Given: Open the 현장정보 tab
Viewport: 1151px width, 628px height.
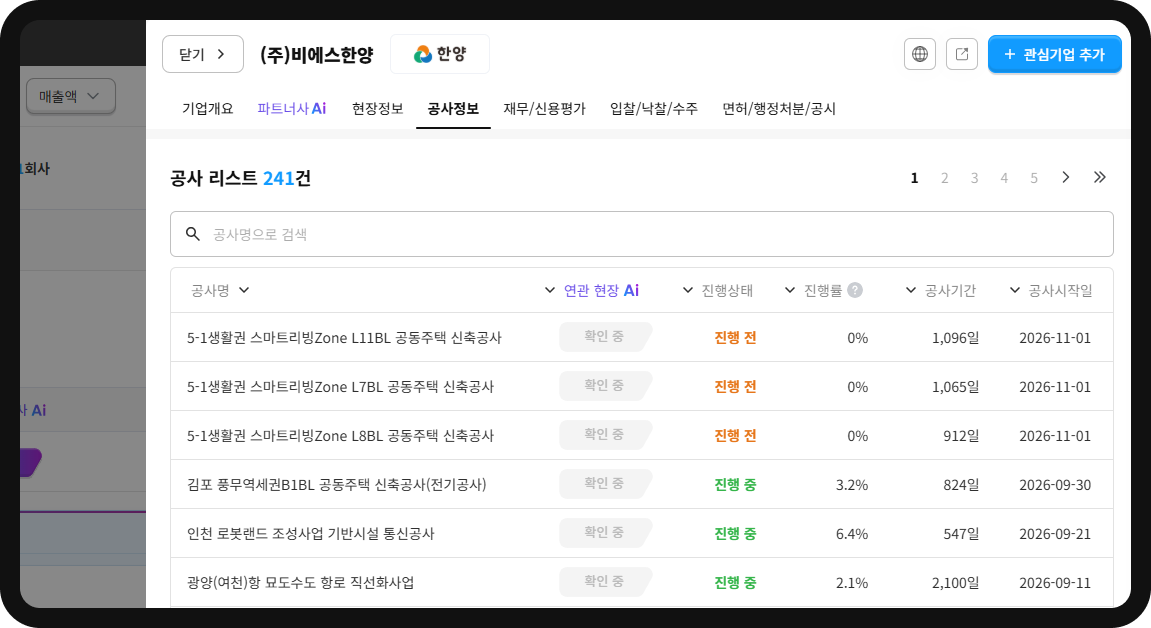Looking at the screenshot, I should (x=377, y=109).
